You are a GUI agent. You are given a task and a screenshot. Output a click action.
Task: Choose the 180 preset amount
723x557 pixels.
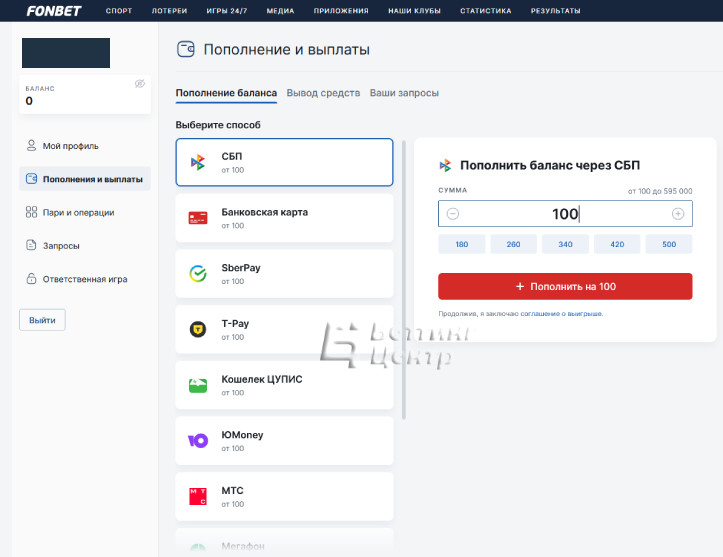[462, 244]
